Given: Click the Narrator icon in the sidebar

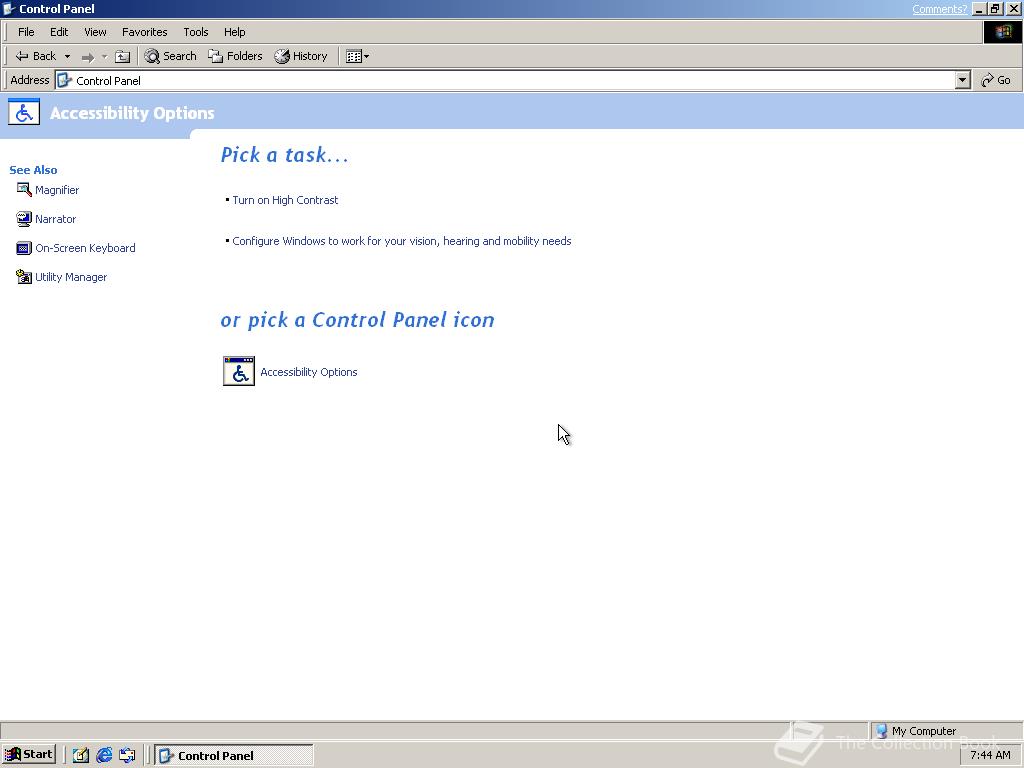Looking at the screenshot, I should coord(24,219).
